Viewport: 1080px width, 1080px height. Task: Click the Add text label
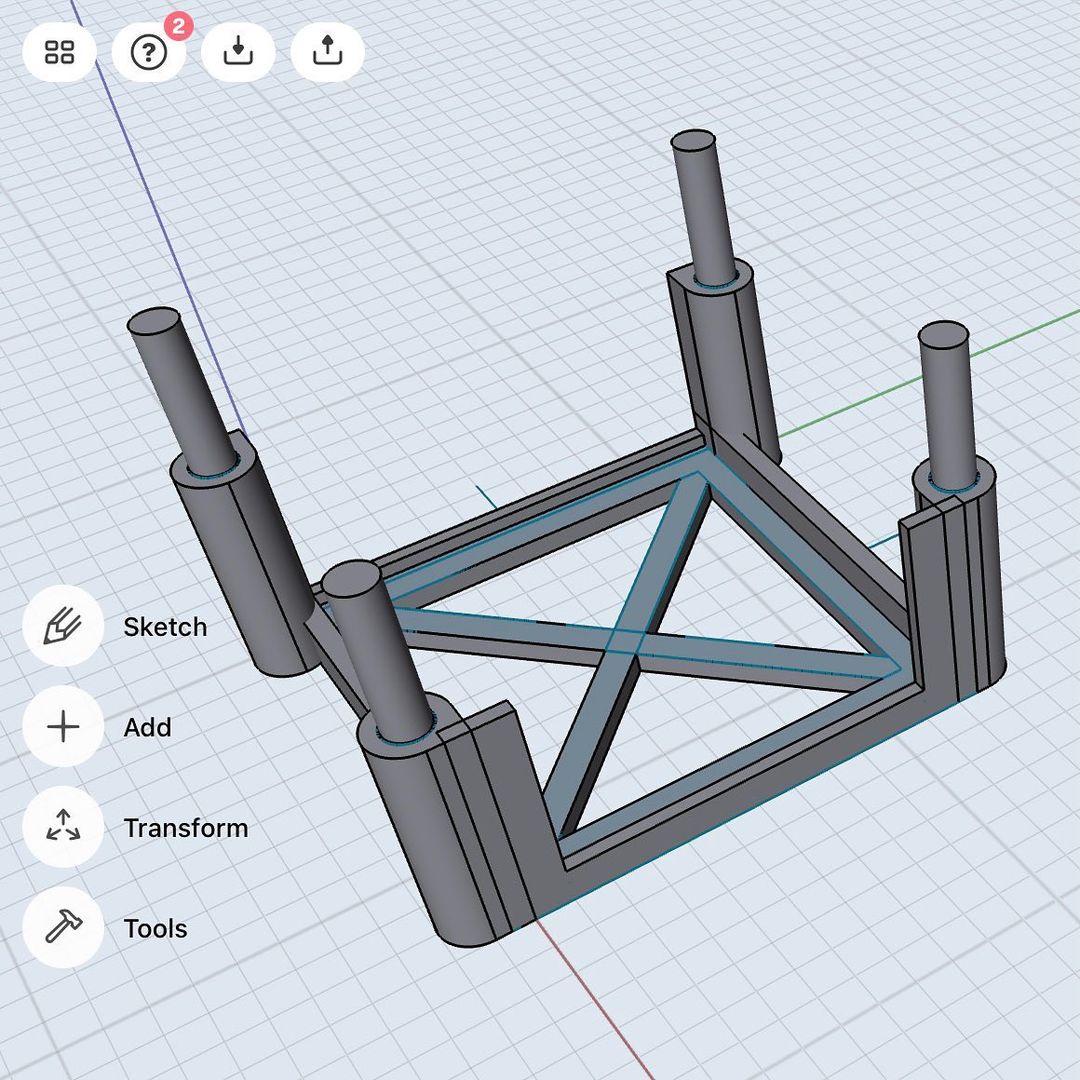tap(147, 727)
